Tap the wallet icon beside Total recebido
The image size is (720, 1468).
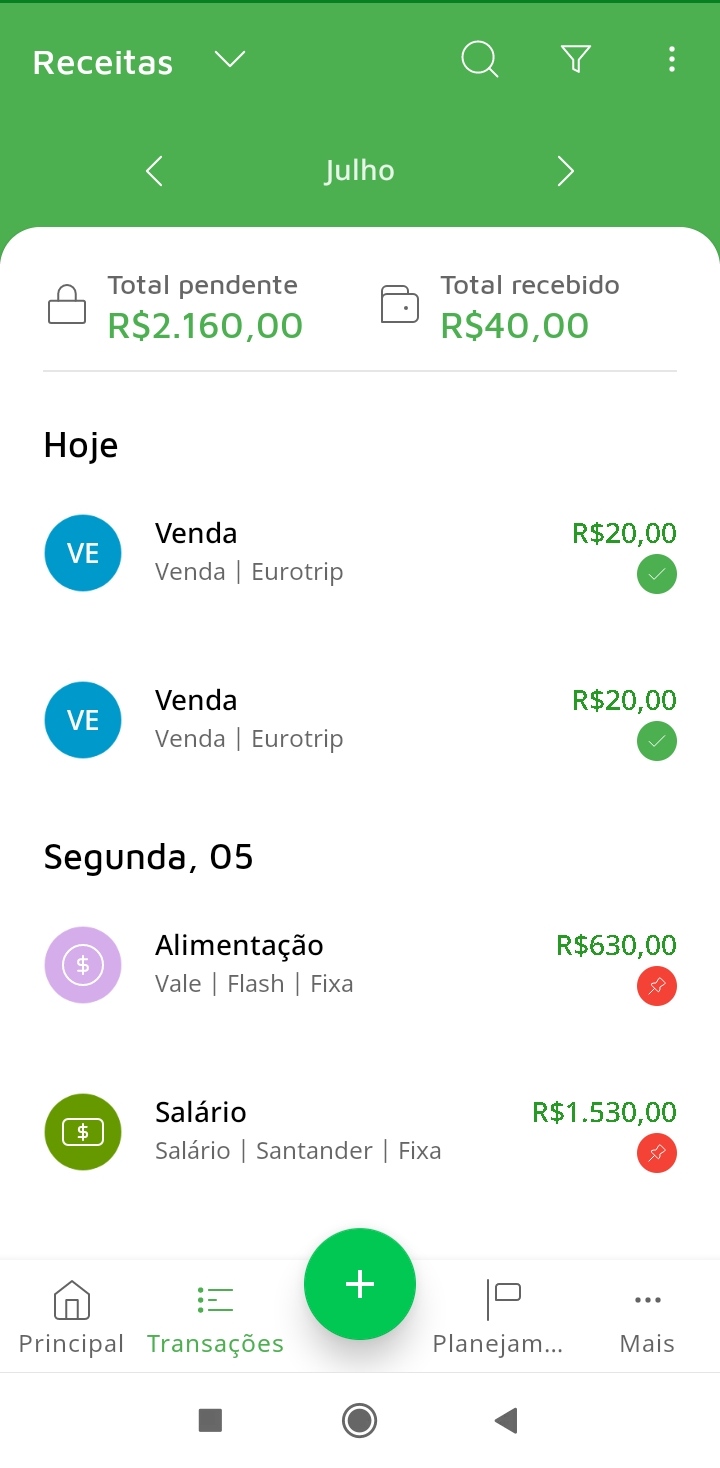tap(400, 305)
